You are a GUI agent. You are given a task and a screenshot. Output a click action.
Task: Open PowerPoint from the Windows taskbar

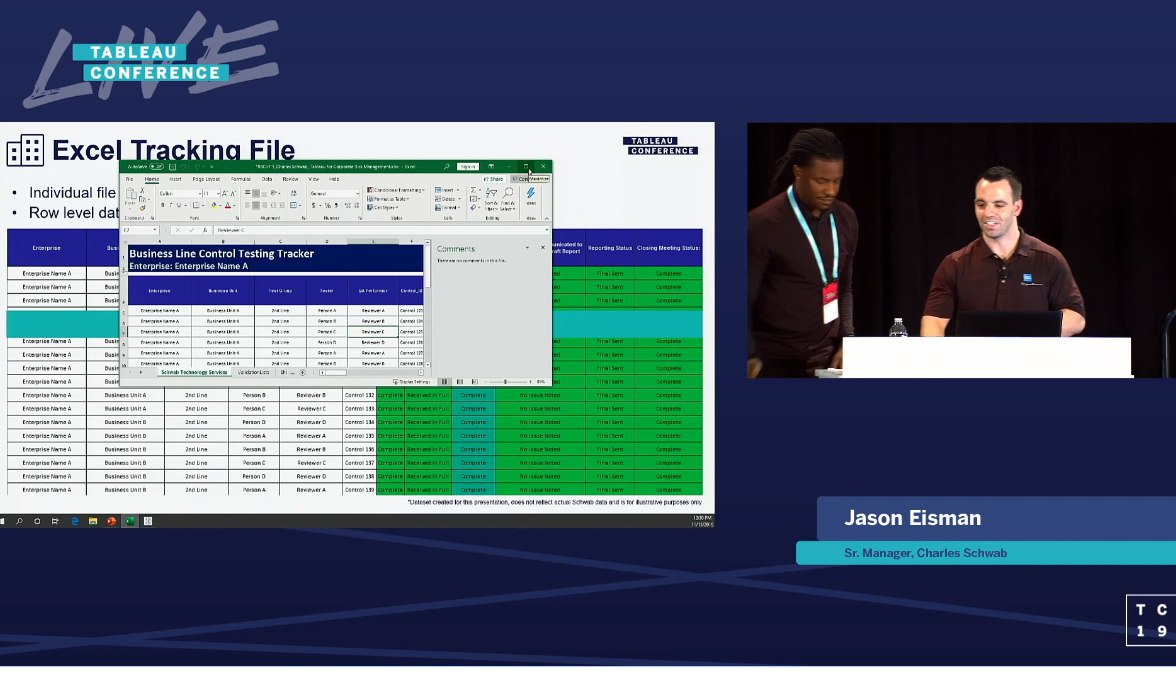111,520
